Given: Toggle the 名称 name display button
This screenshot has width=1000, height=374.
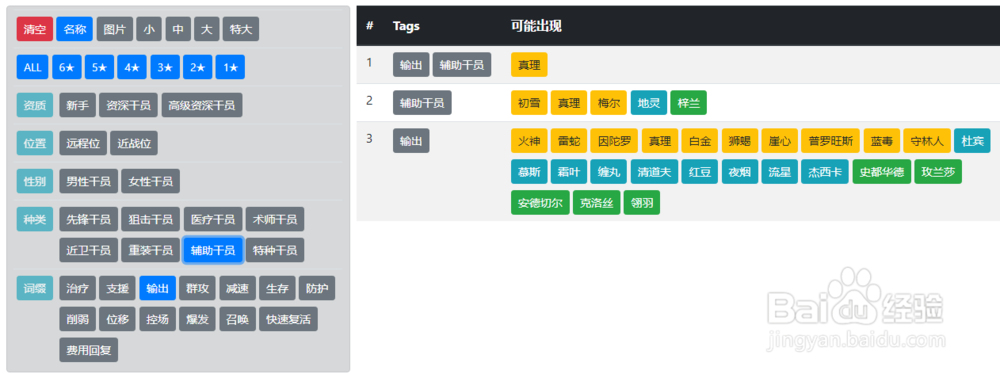Looking at the screenshot, I should 75,29.
